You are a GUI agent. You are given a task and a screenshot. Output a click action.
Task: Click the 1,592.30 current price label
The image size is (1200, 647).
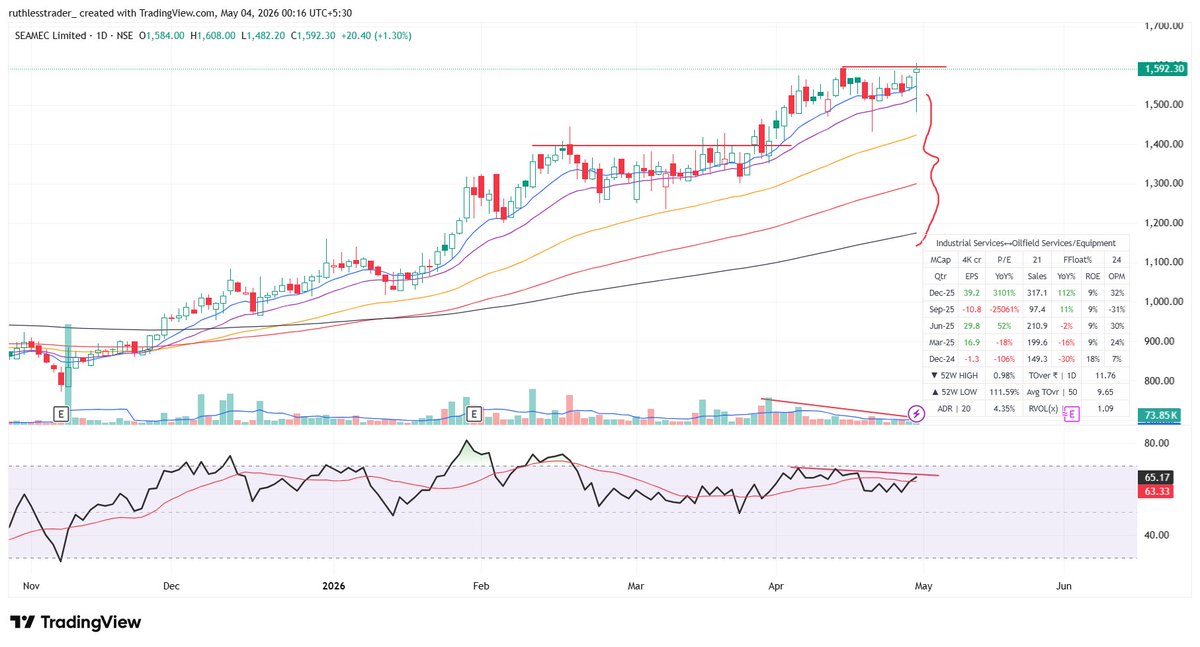1161,69
